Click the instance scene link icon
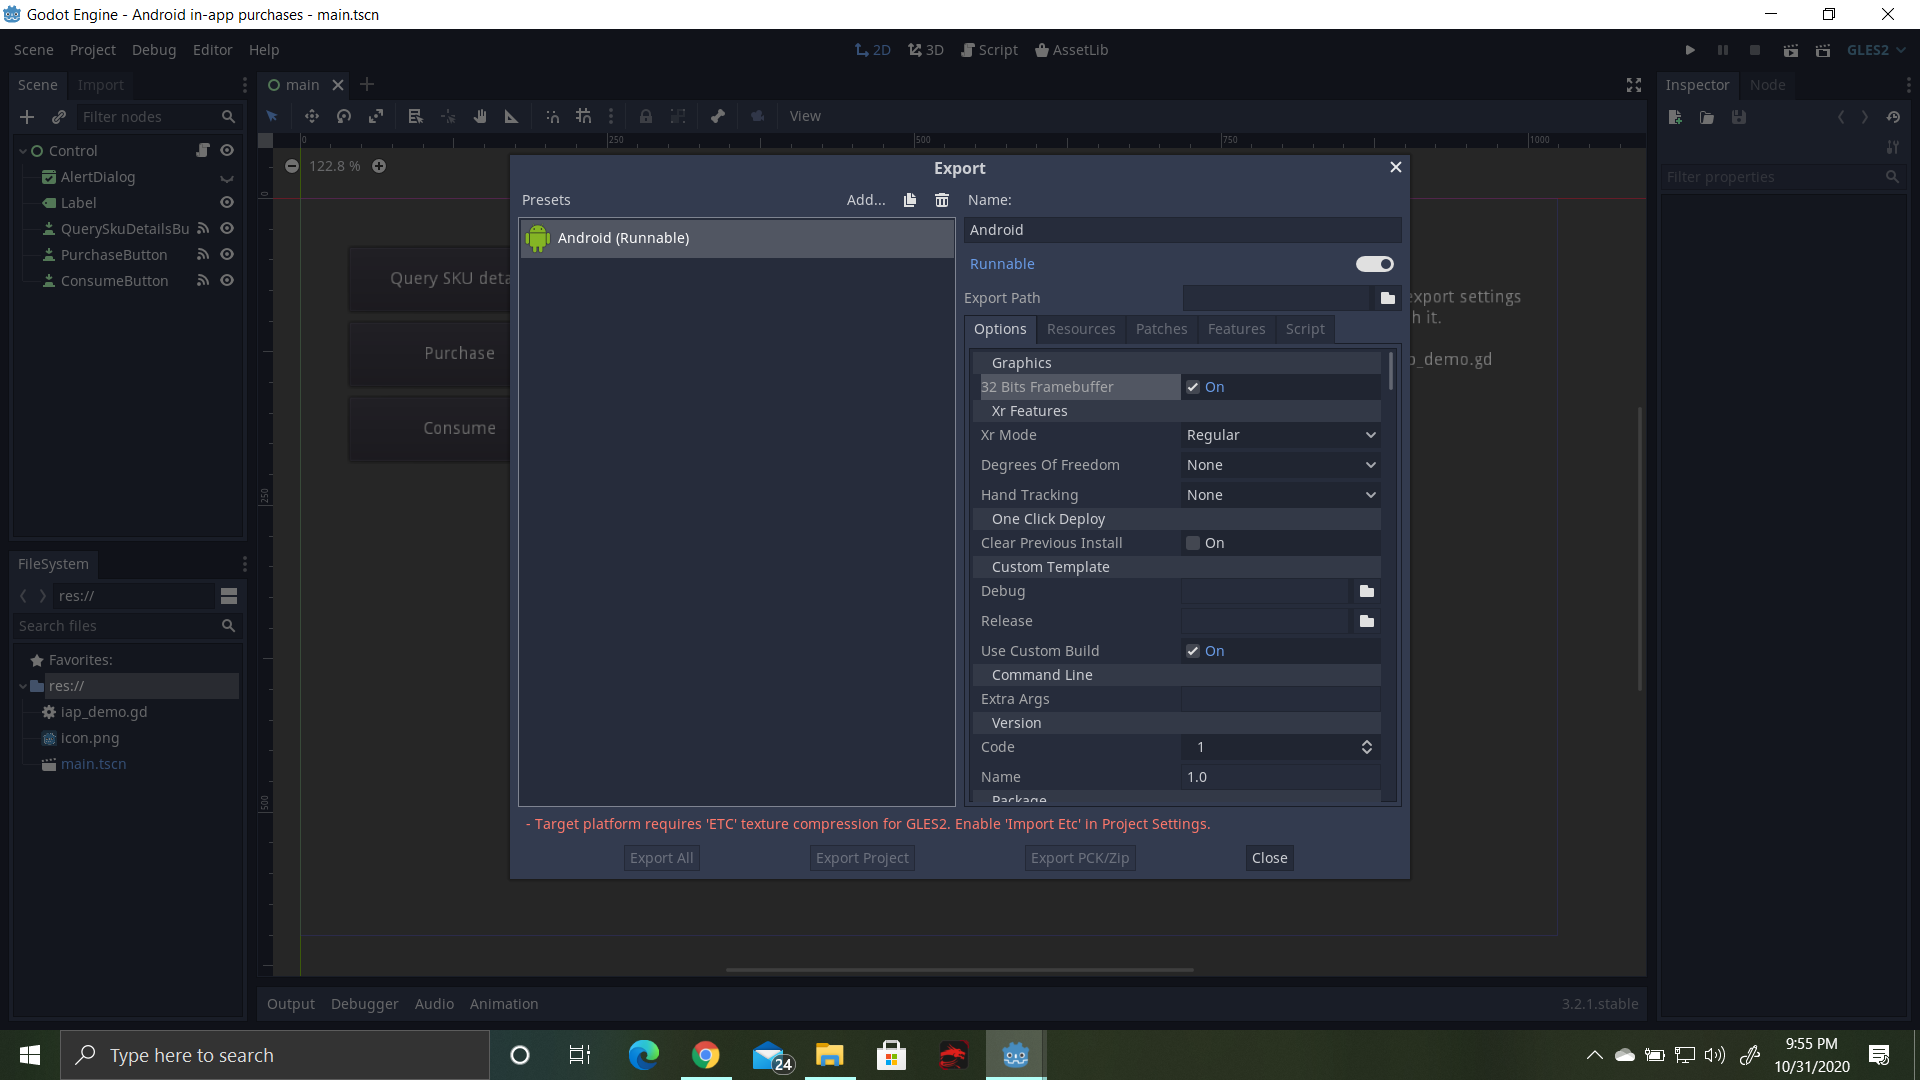Viewport: 1920px width, 1080px height. [59, 117]
